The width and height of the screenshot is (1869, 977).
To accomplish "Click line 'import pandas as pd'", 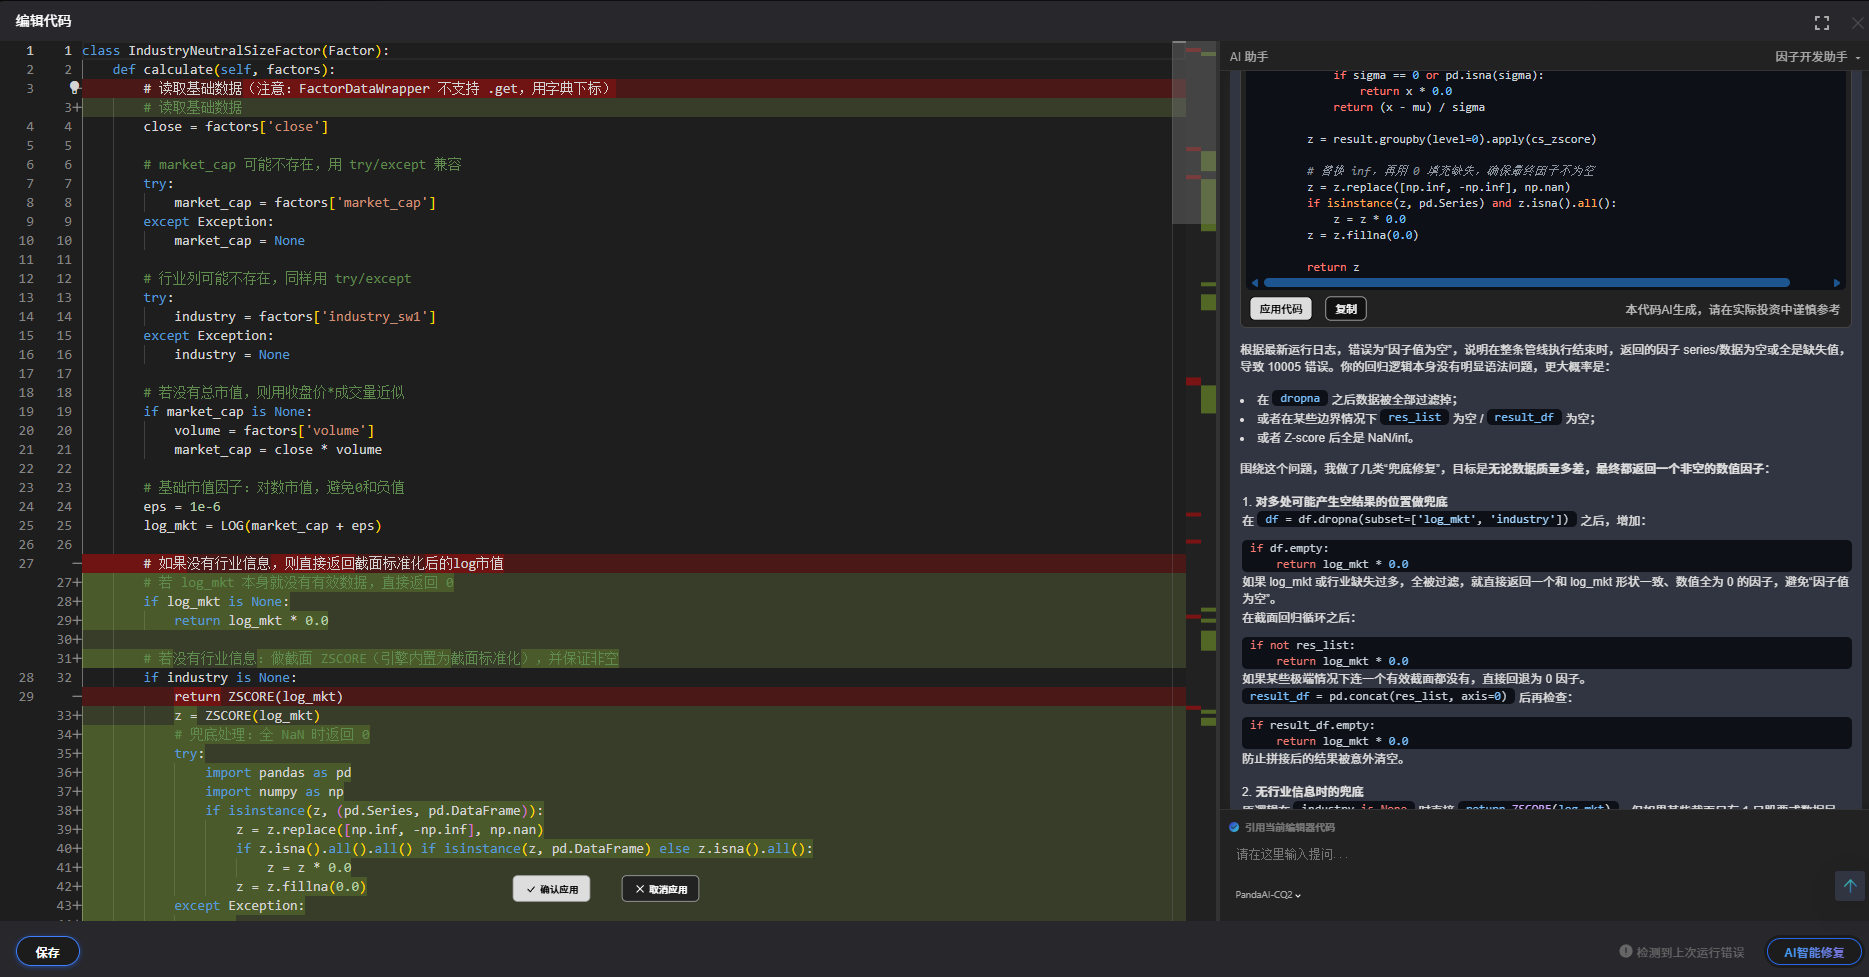I will point(278,772).
